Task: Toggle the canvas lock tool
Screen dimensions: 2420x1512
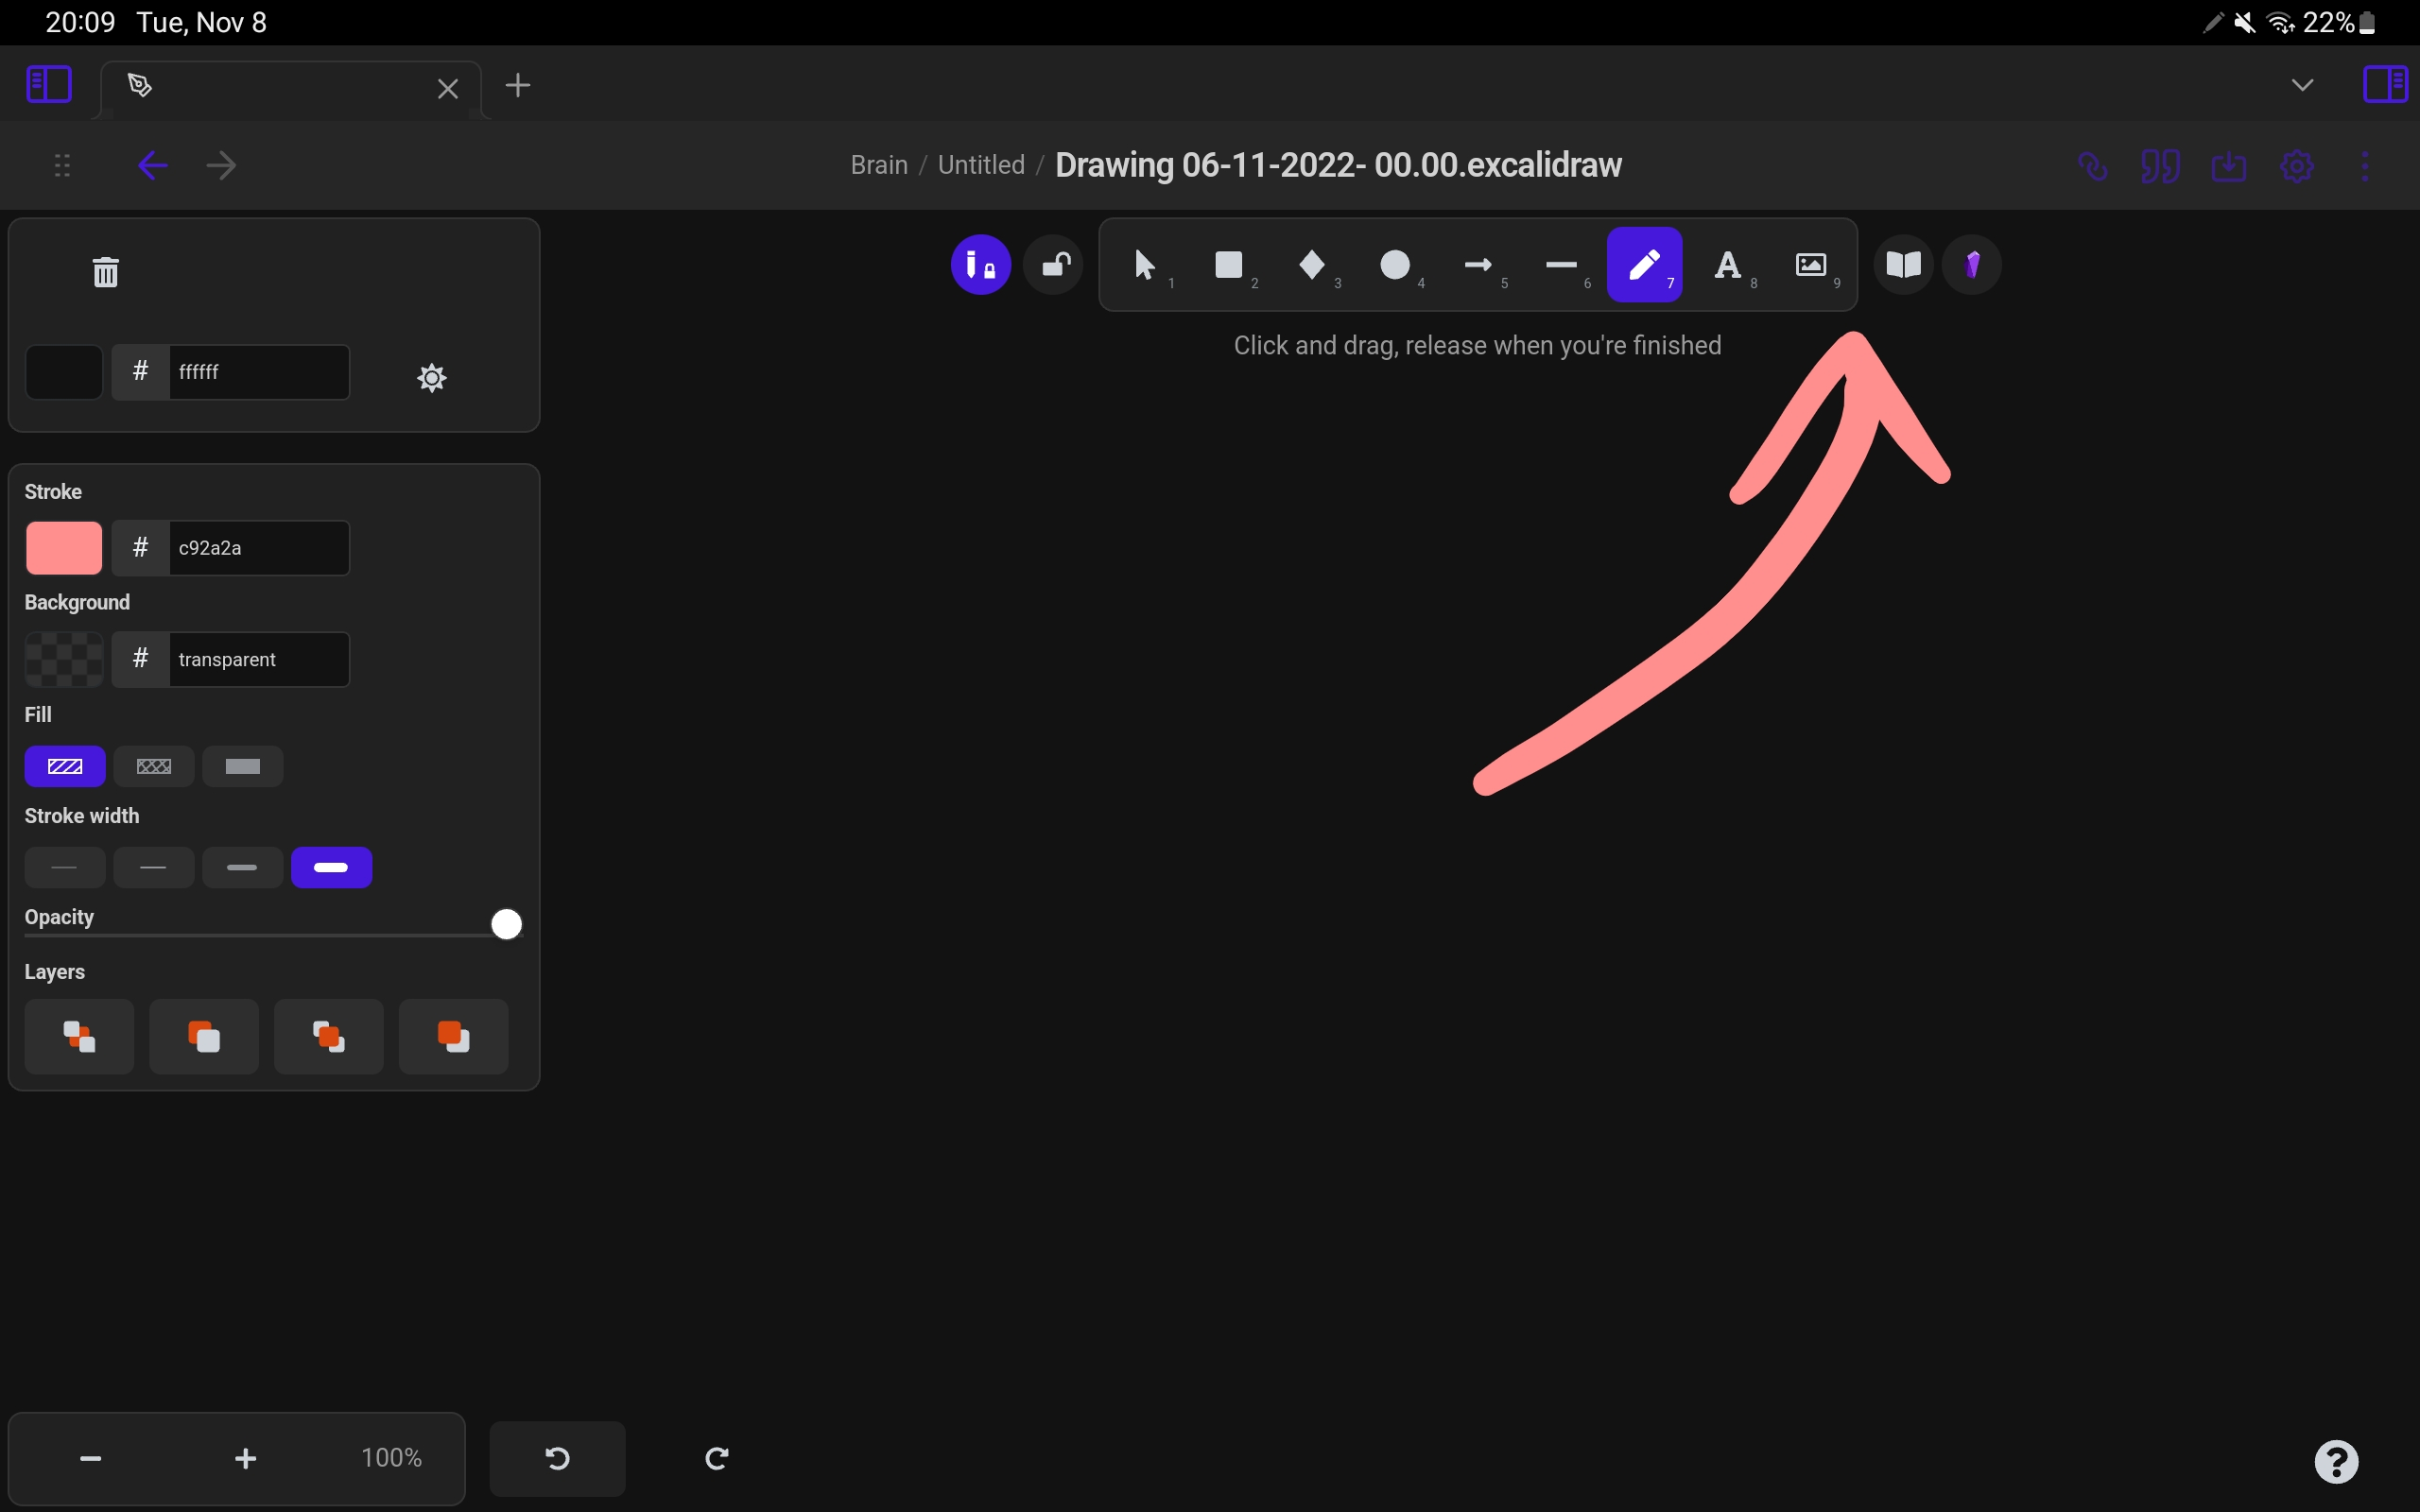Action: [x=1054, y=265]
